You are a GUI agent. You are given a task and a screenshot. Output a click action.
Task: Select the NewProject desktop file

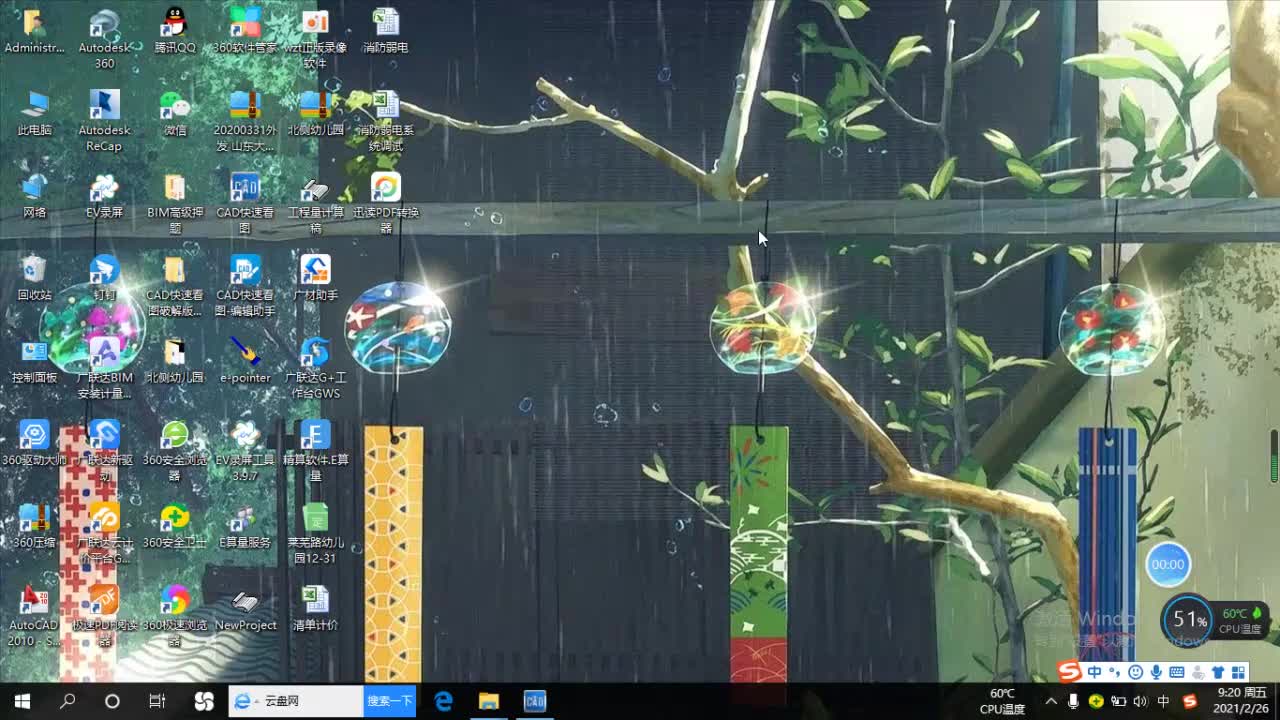[245, 609]
